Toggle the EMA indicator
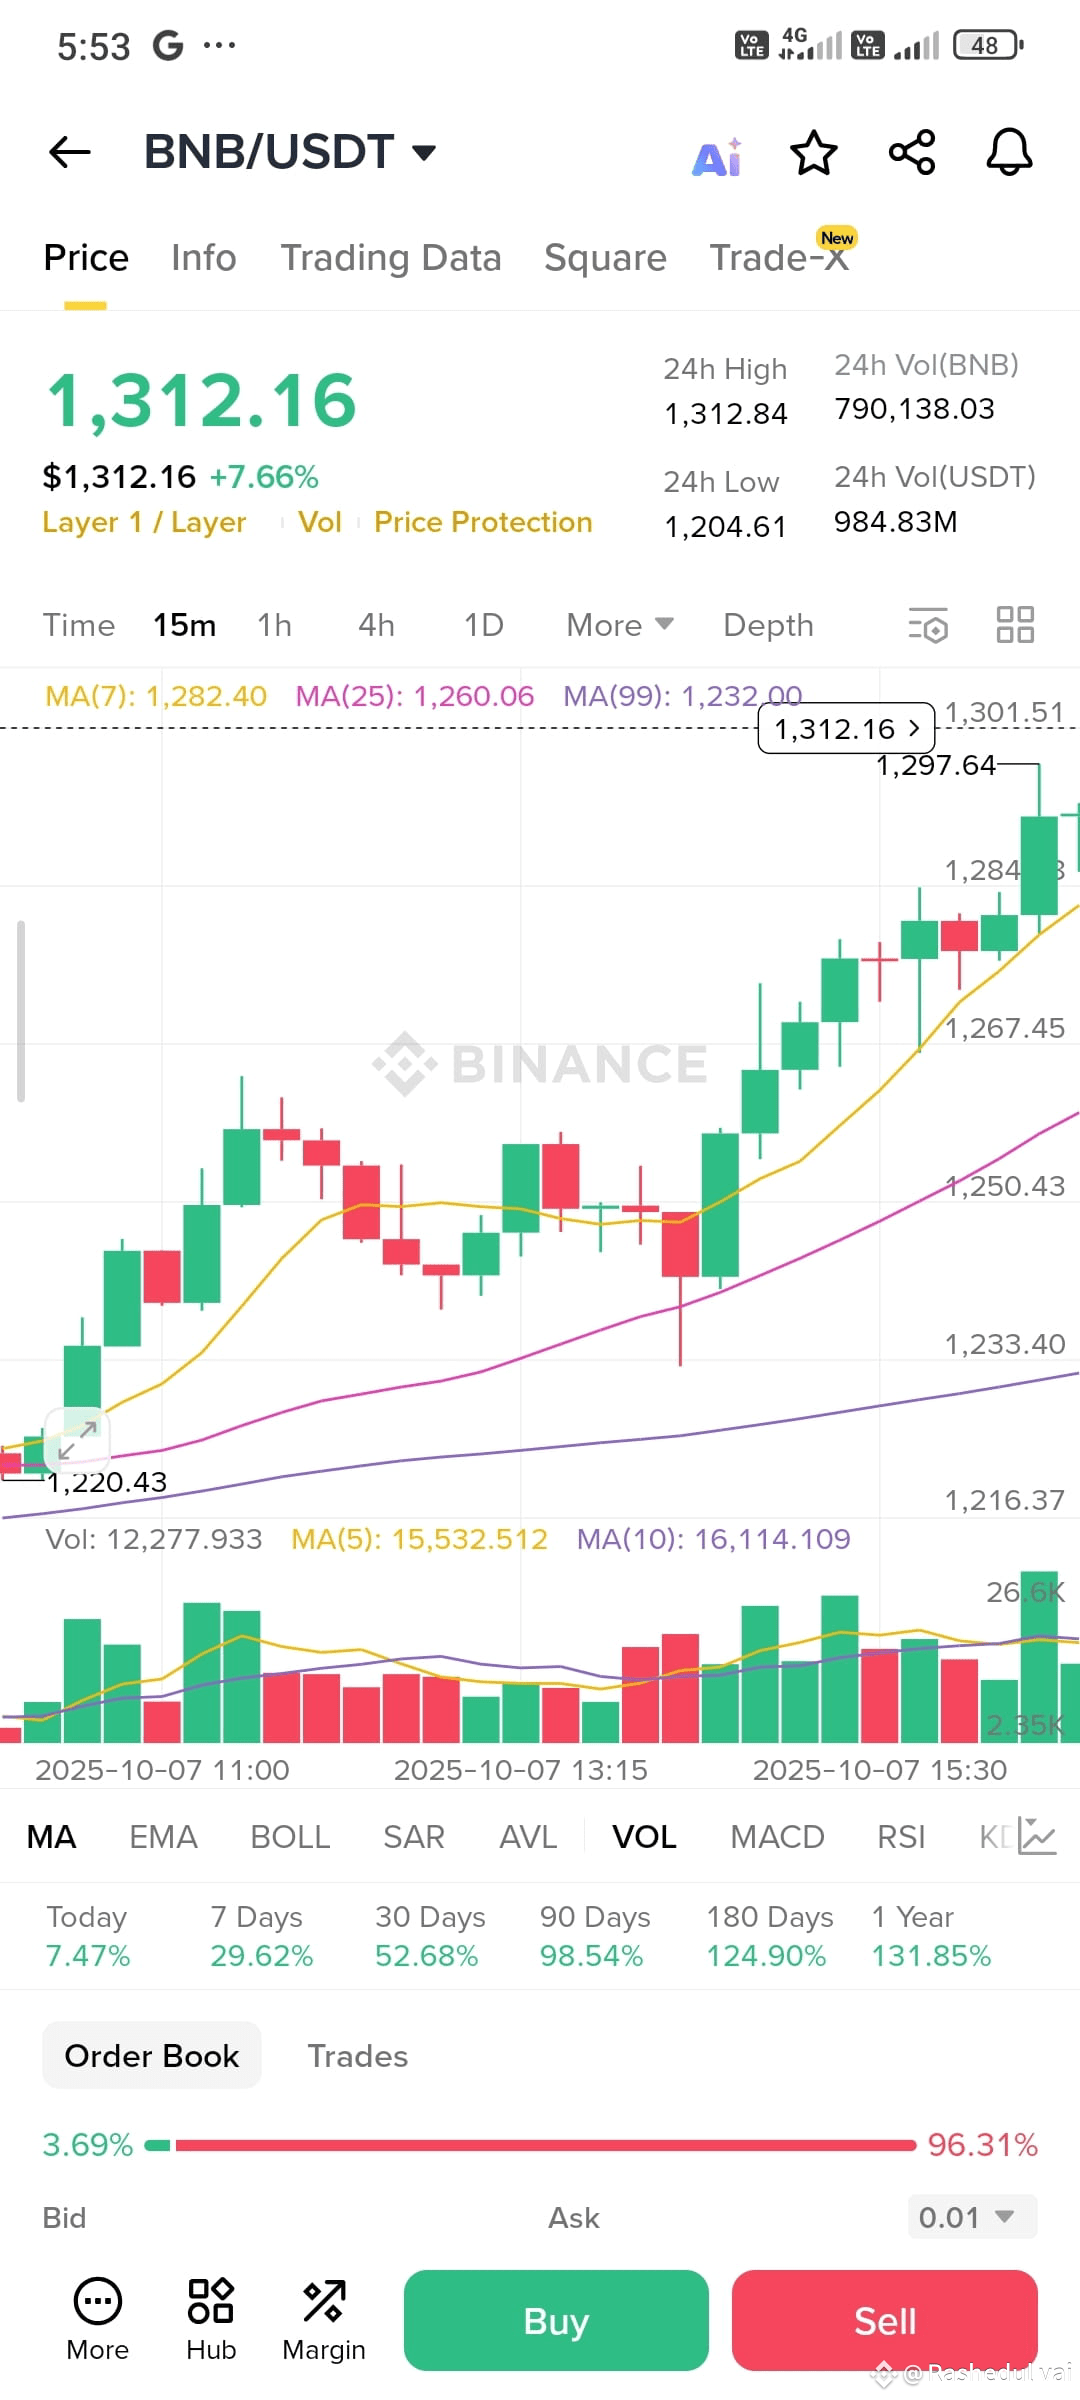Viewport: 1080px width, 2400px height. (x=164, y=1837)
